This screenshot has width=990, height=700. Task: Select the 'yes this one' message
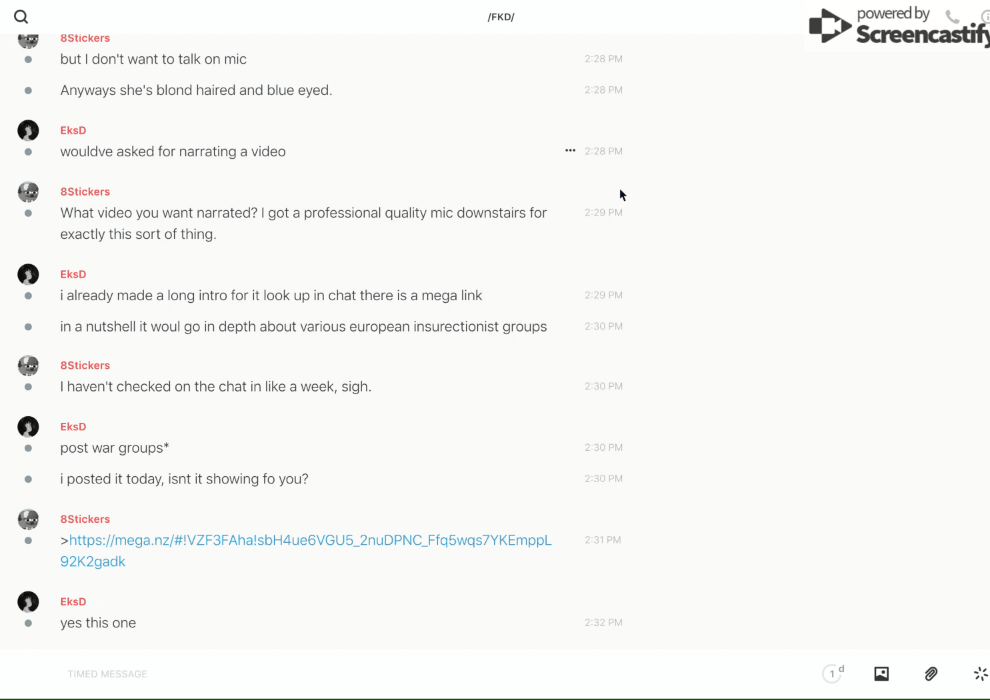coord(98,623)
